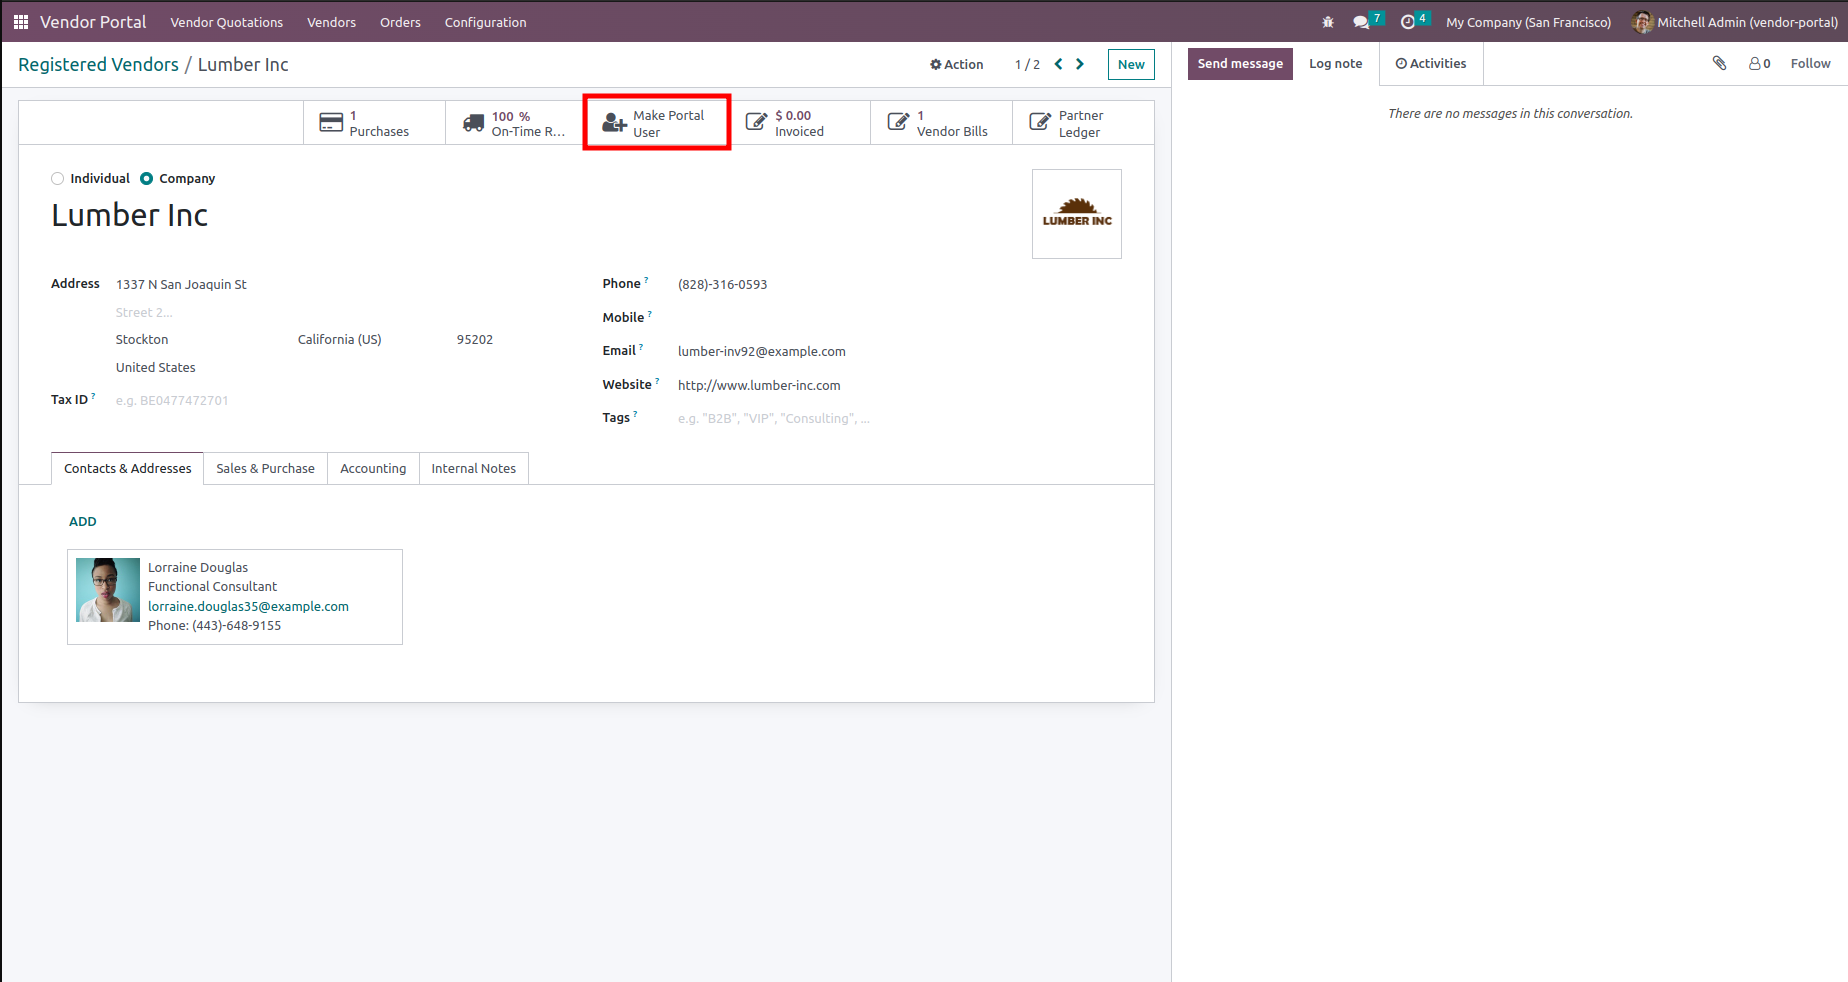Click Make Portal User button
Viewport: 1848px width, 982px height.
[657, 123]
